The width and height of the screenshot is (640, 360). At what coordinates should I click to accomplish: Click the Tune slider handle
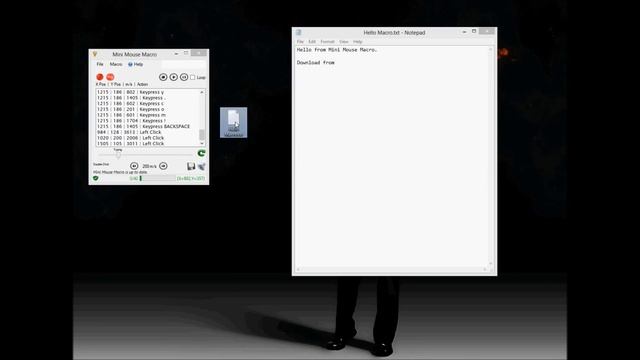(118, 155)
